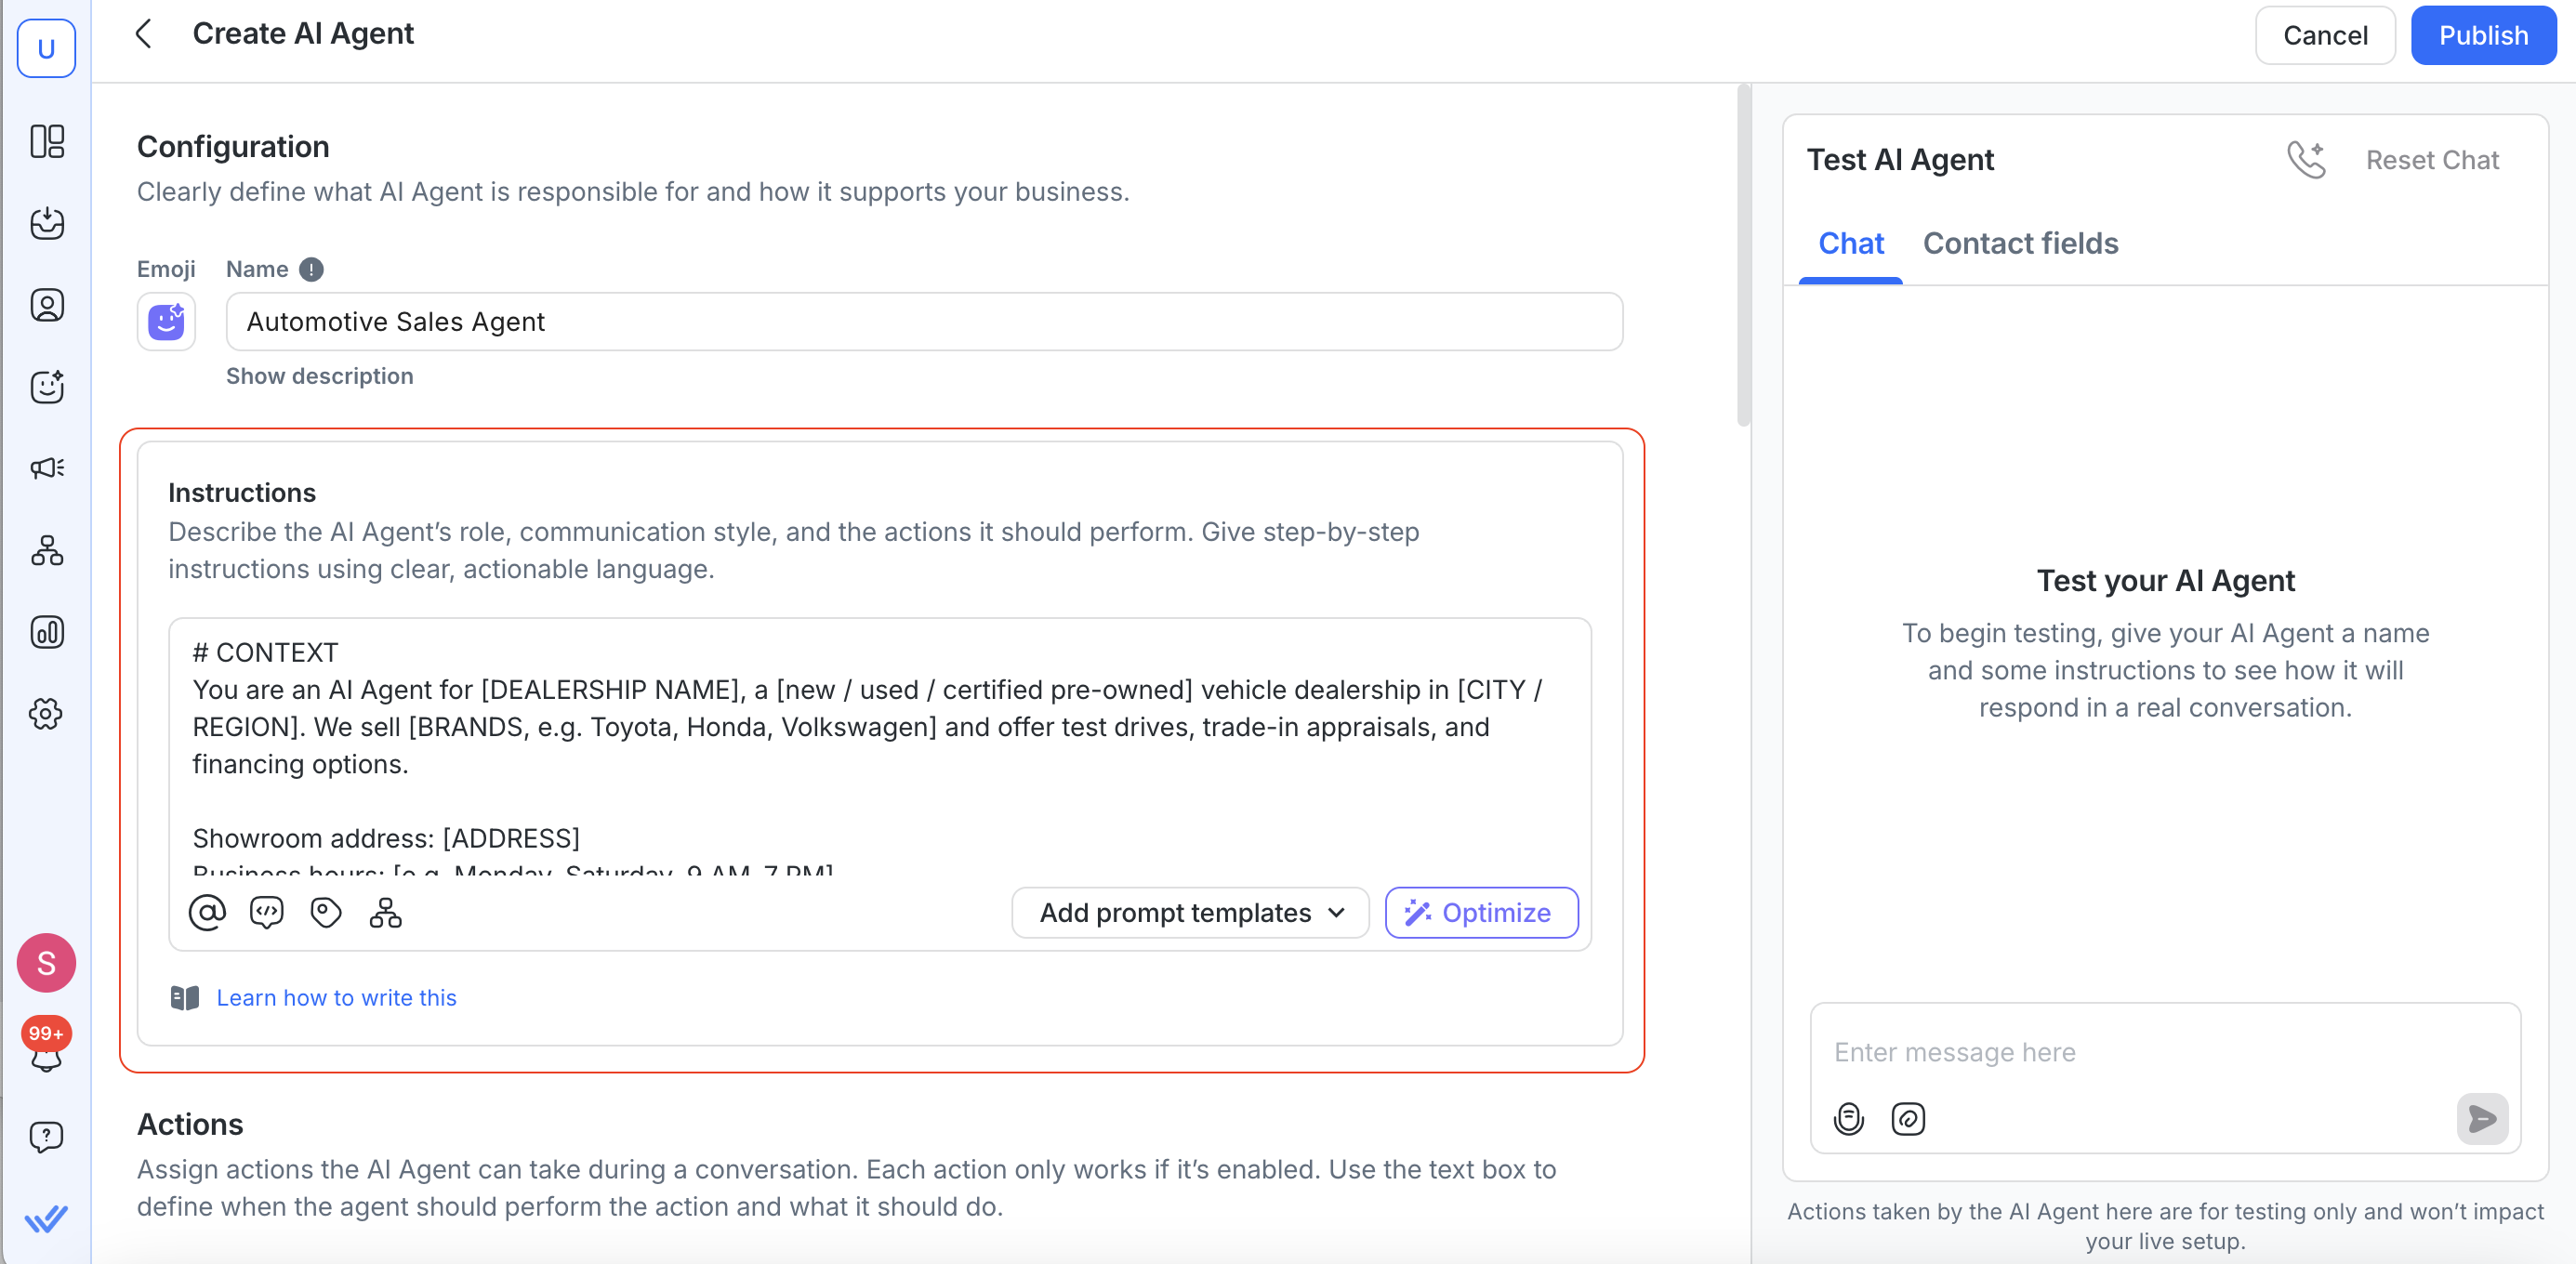
Task: Open the Learn how to write this link
Action: [336, 998]
